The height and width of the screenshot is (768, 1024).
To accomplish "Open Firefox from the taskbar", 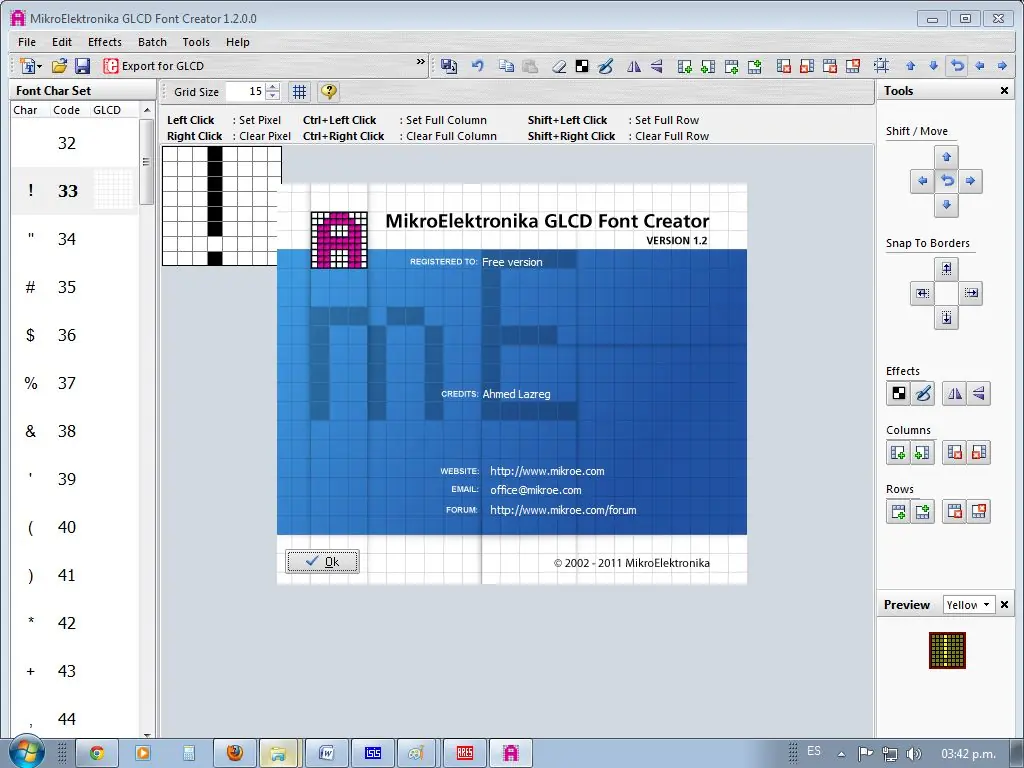I will tap(234, 753).
